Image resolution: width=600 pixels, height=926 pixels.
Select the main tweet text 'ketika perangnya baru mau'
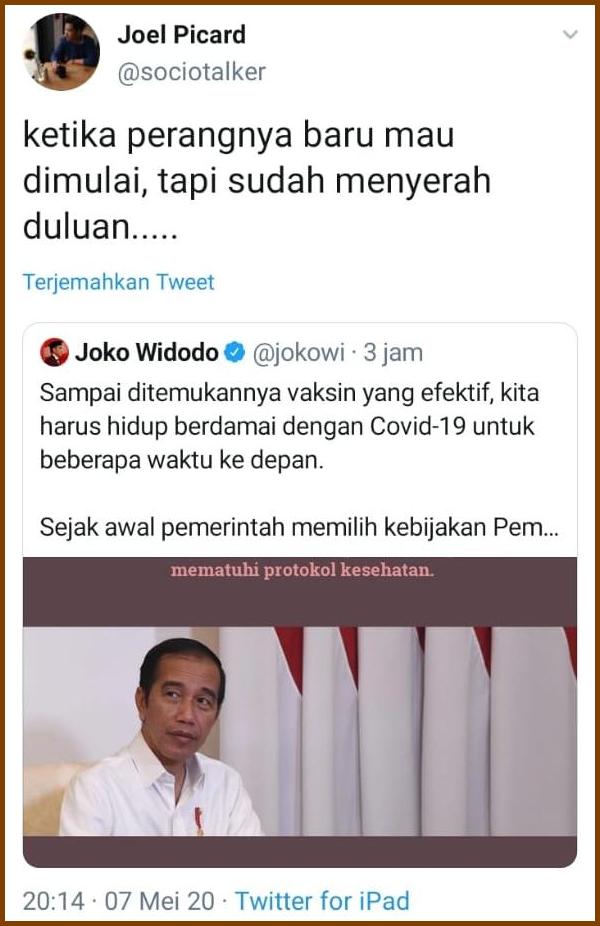[238, 135]
